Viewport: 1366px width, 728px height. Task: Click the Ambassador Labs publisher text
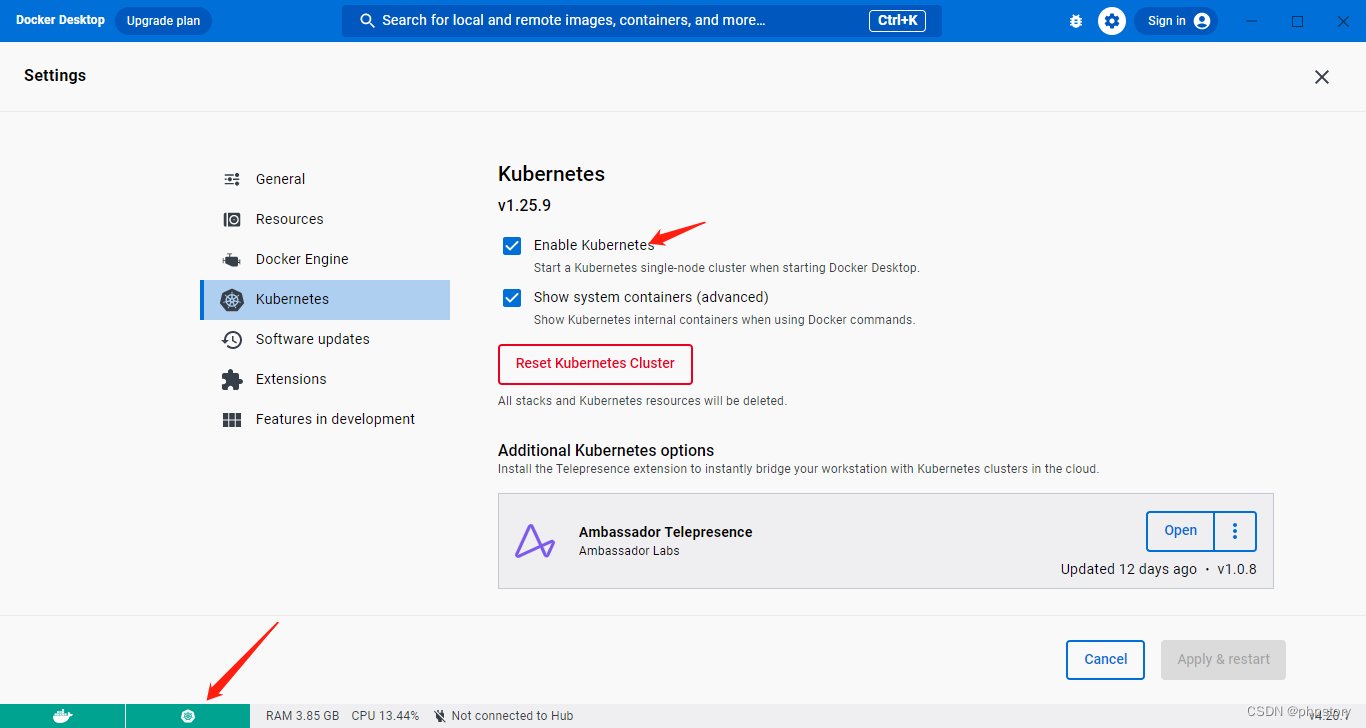[x=629, y=551]
